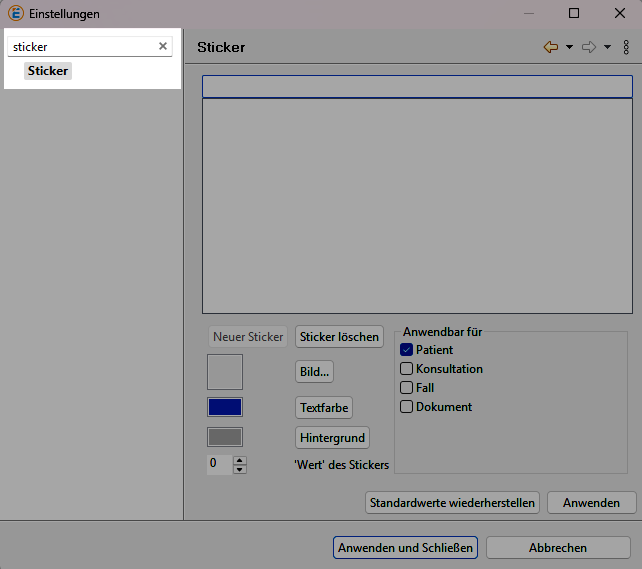Viewport: 642px width, 569px height.
Task: Select Sticker in the preferences tree
Action: click(x=48, y=71)
